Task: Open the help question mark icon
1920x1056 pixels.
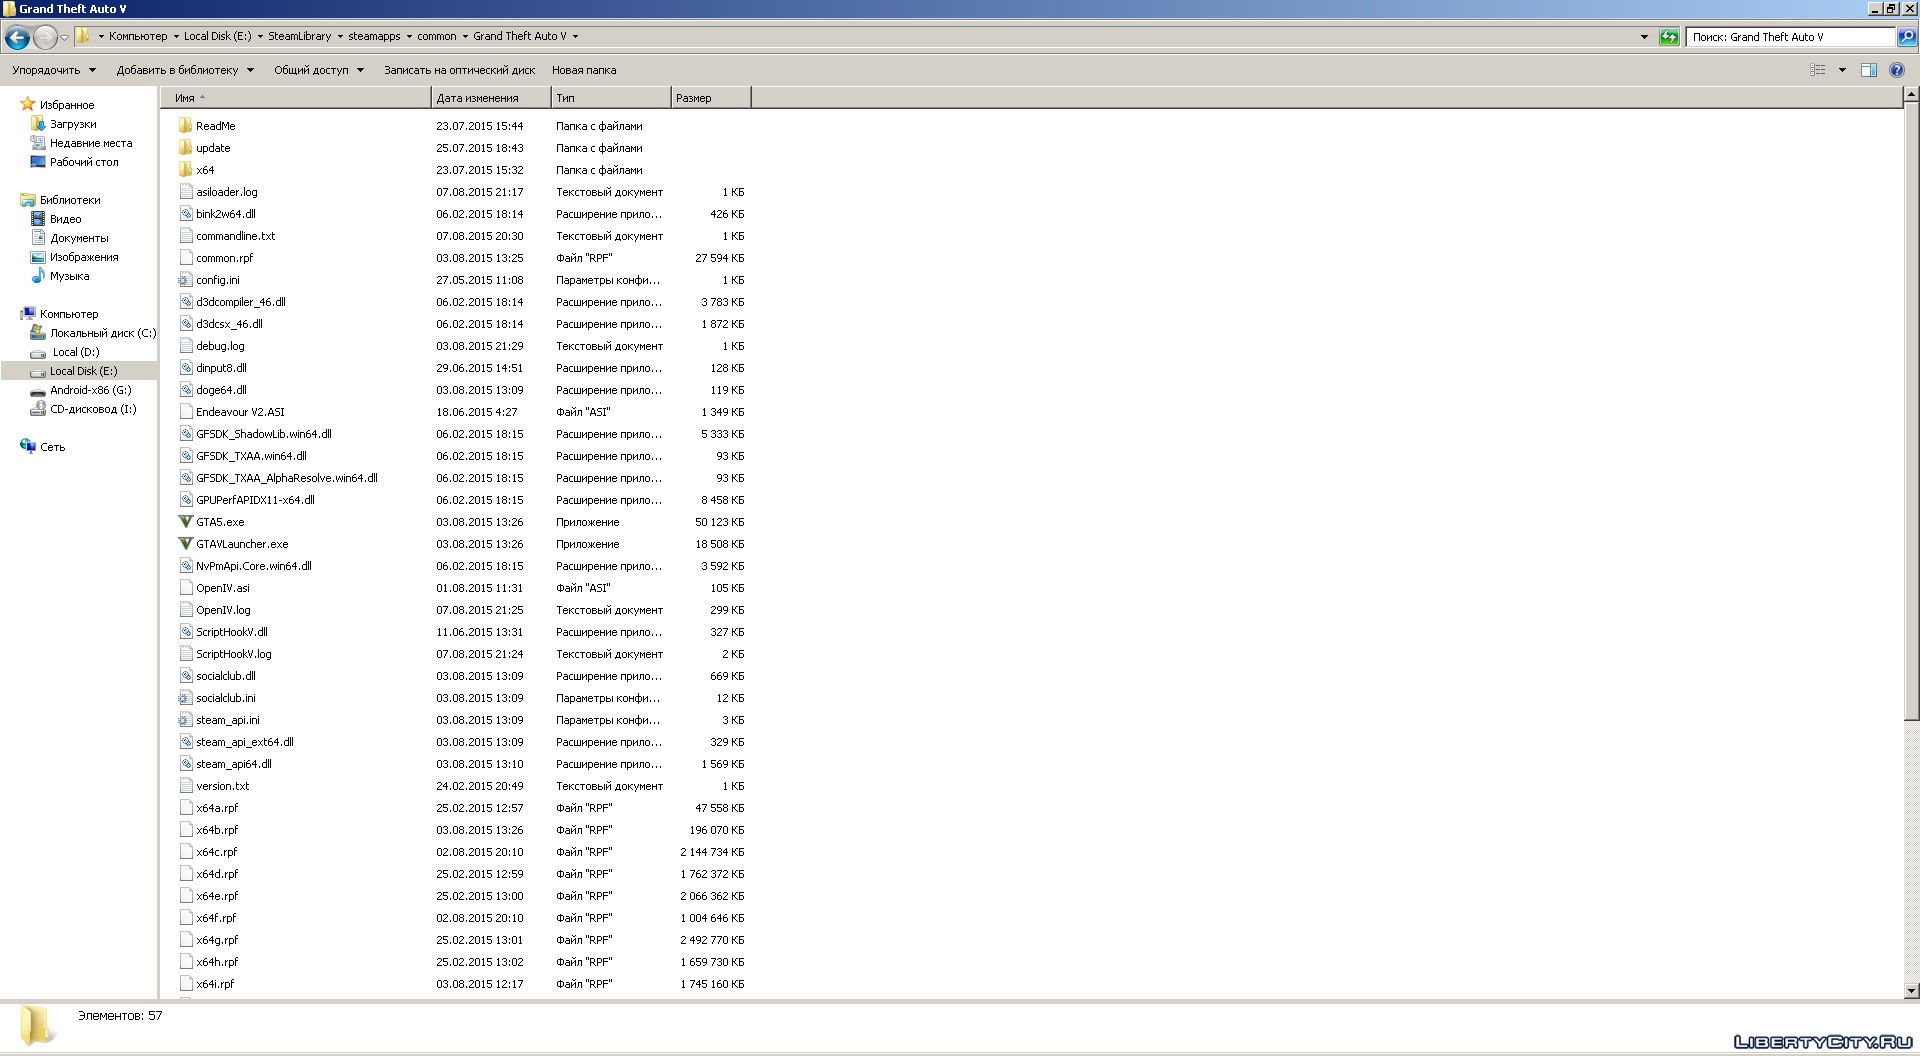Action: pyautogui.click(x=1896, y=70)
